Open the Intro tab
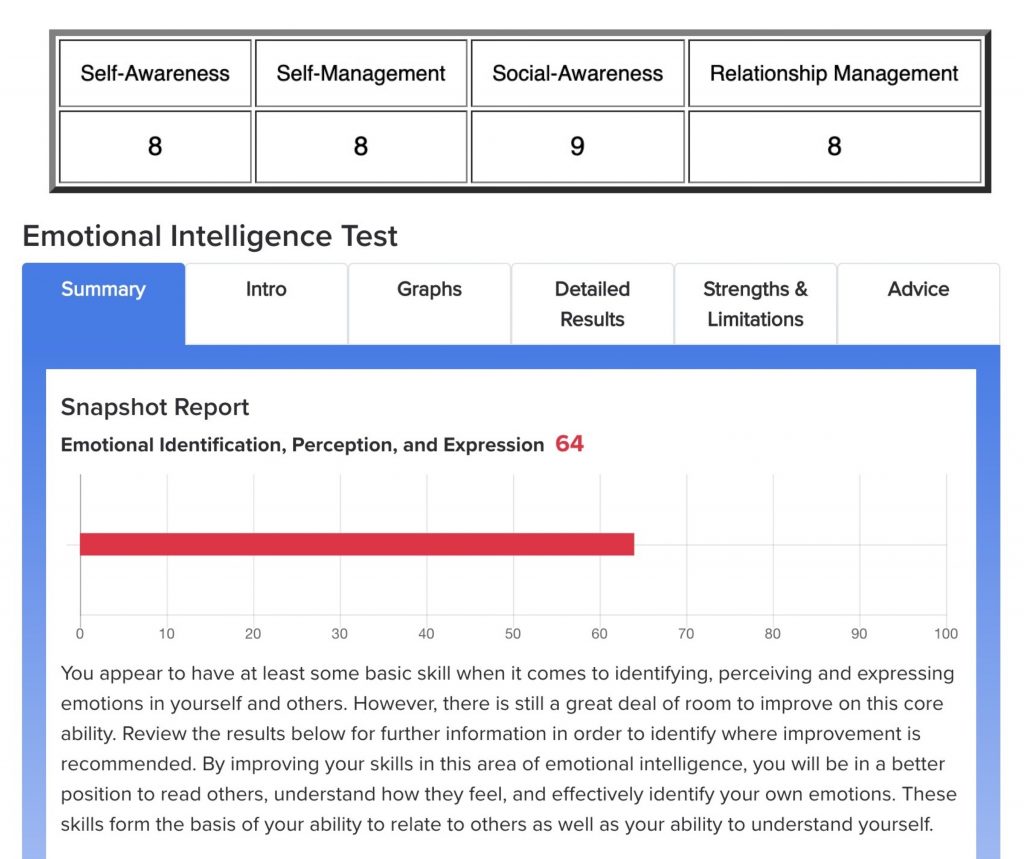The image size is (1024, 859). (x=266, y=304)
